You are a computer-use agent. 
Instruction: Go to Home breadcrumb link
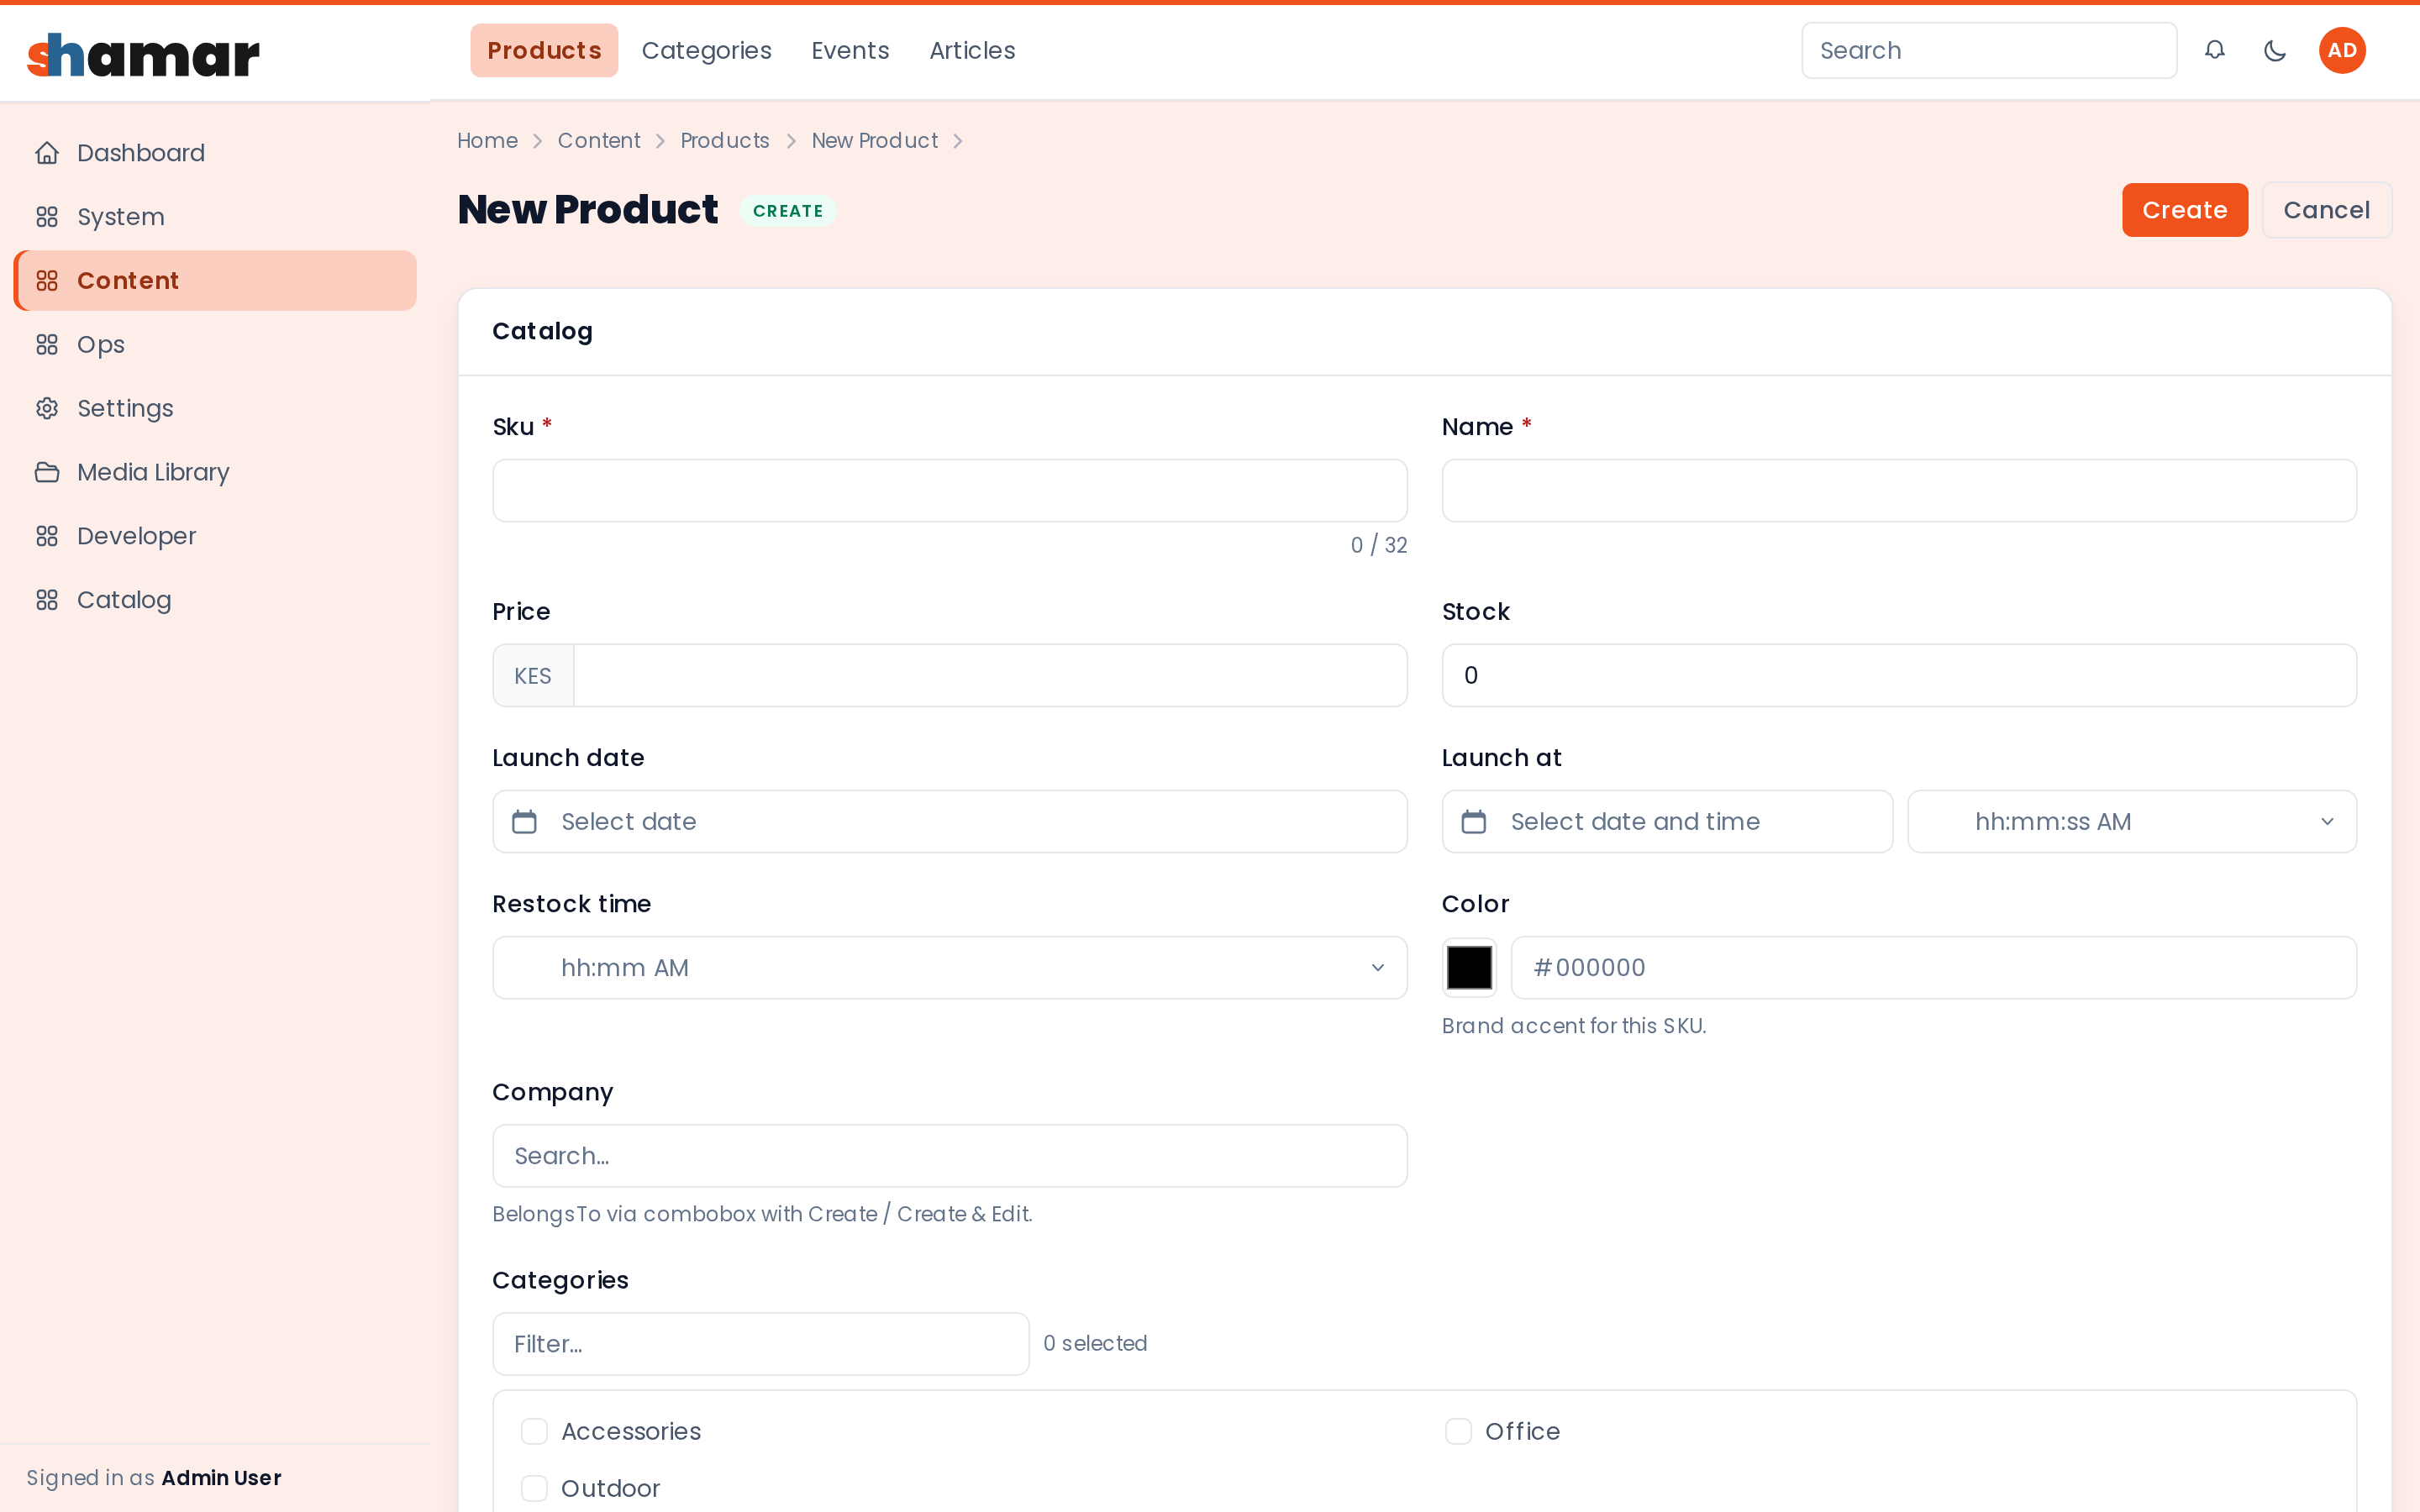487,141
